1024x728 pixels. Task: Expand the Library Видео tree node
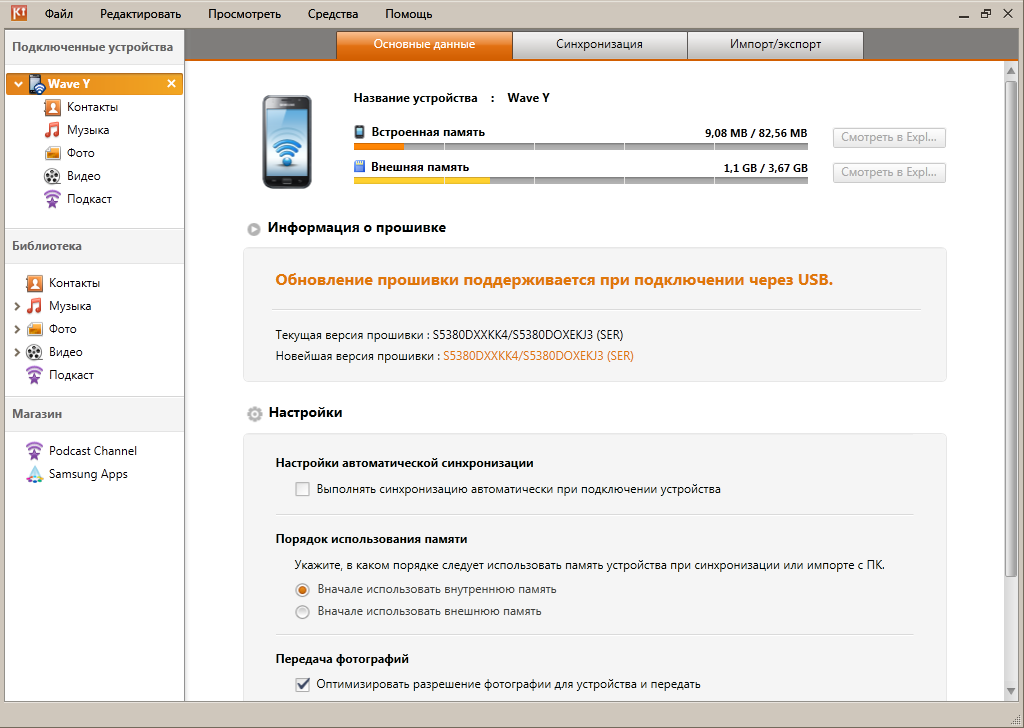[x=17, y=352]
